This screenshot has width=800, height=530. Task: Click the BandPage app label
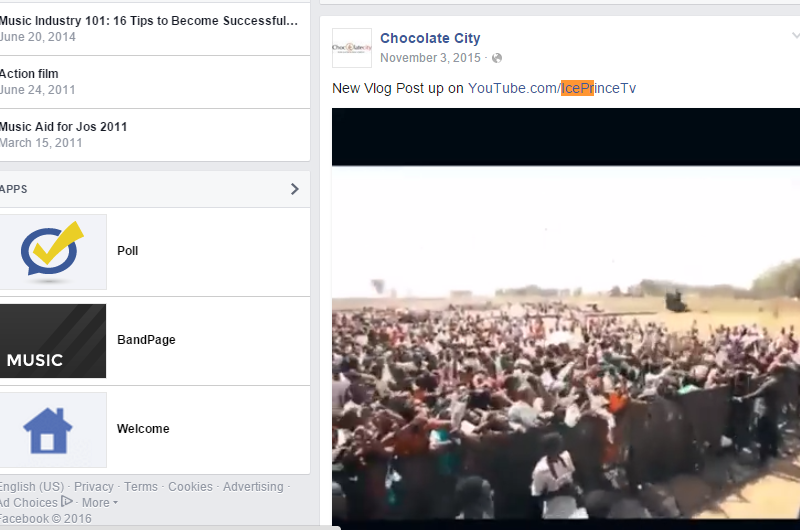146,340
